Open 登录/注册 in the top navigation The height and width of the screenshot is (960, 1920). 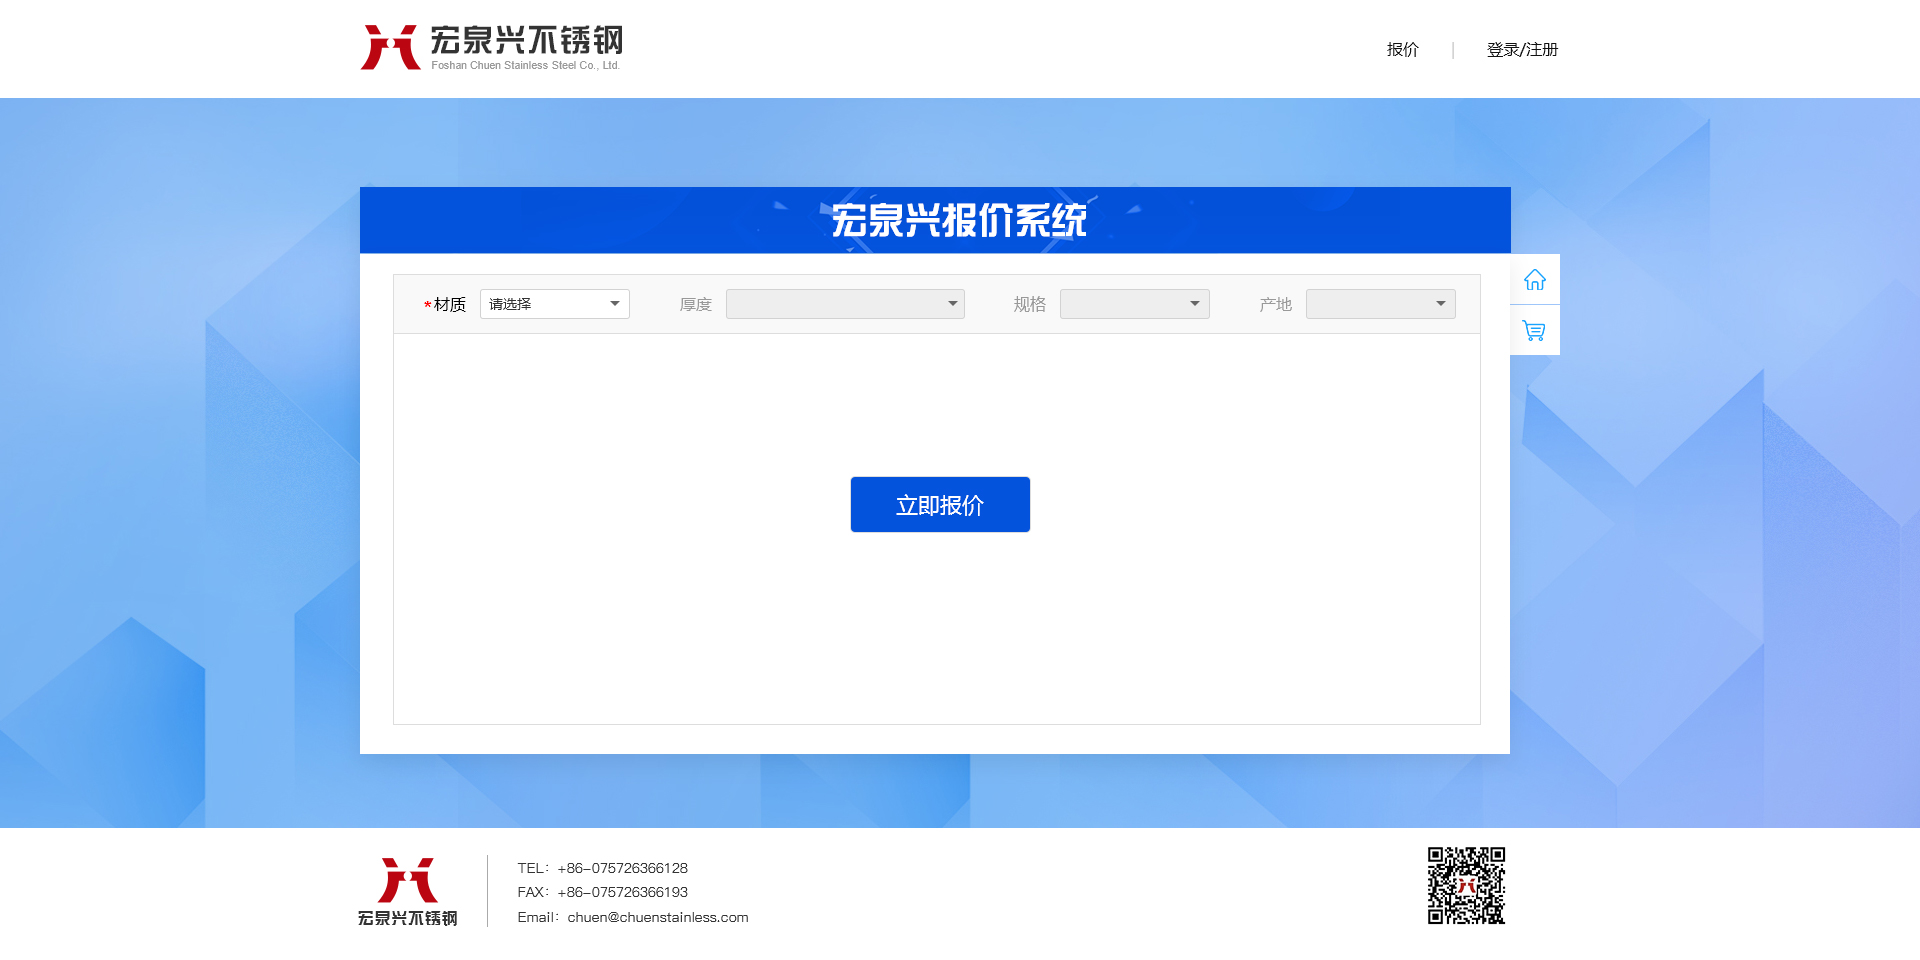coord(1522,50)
